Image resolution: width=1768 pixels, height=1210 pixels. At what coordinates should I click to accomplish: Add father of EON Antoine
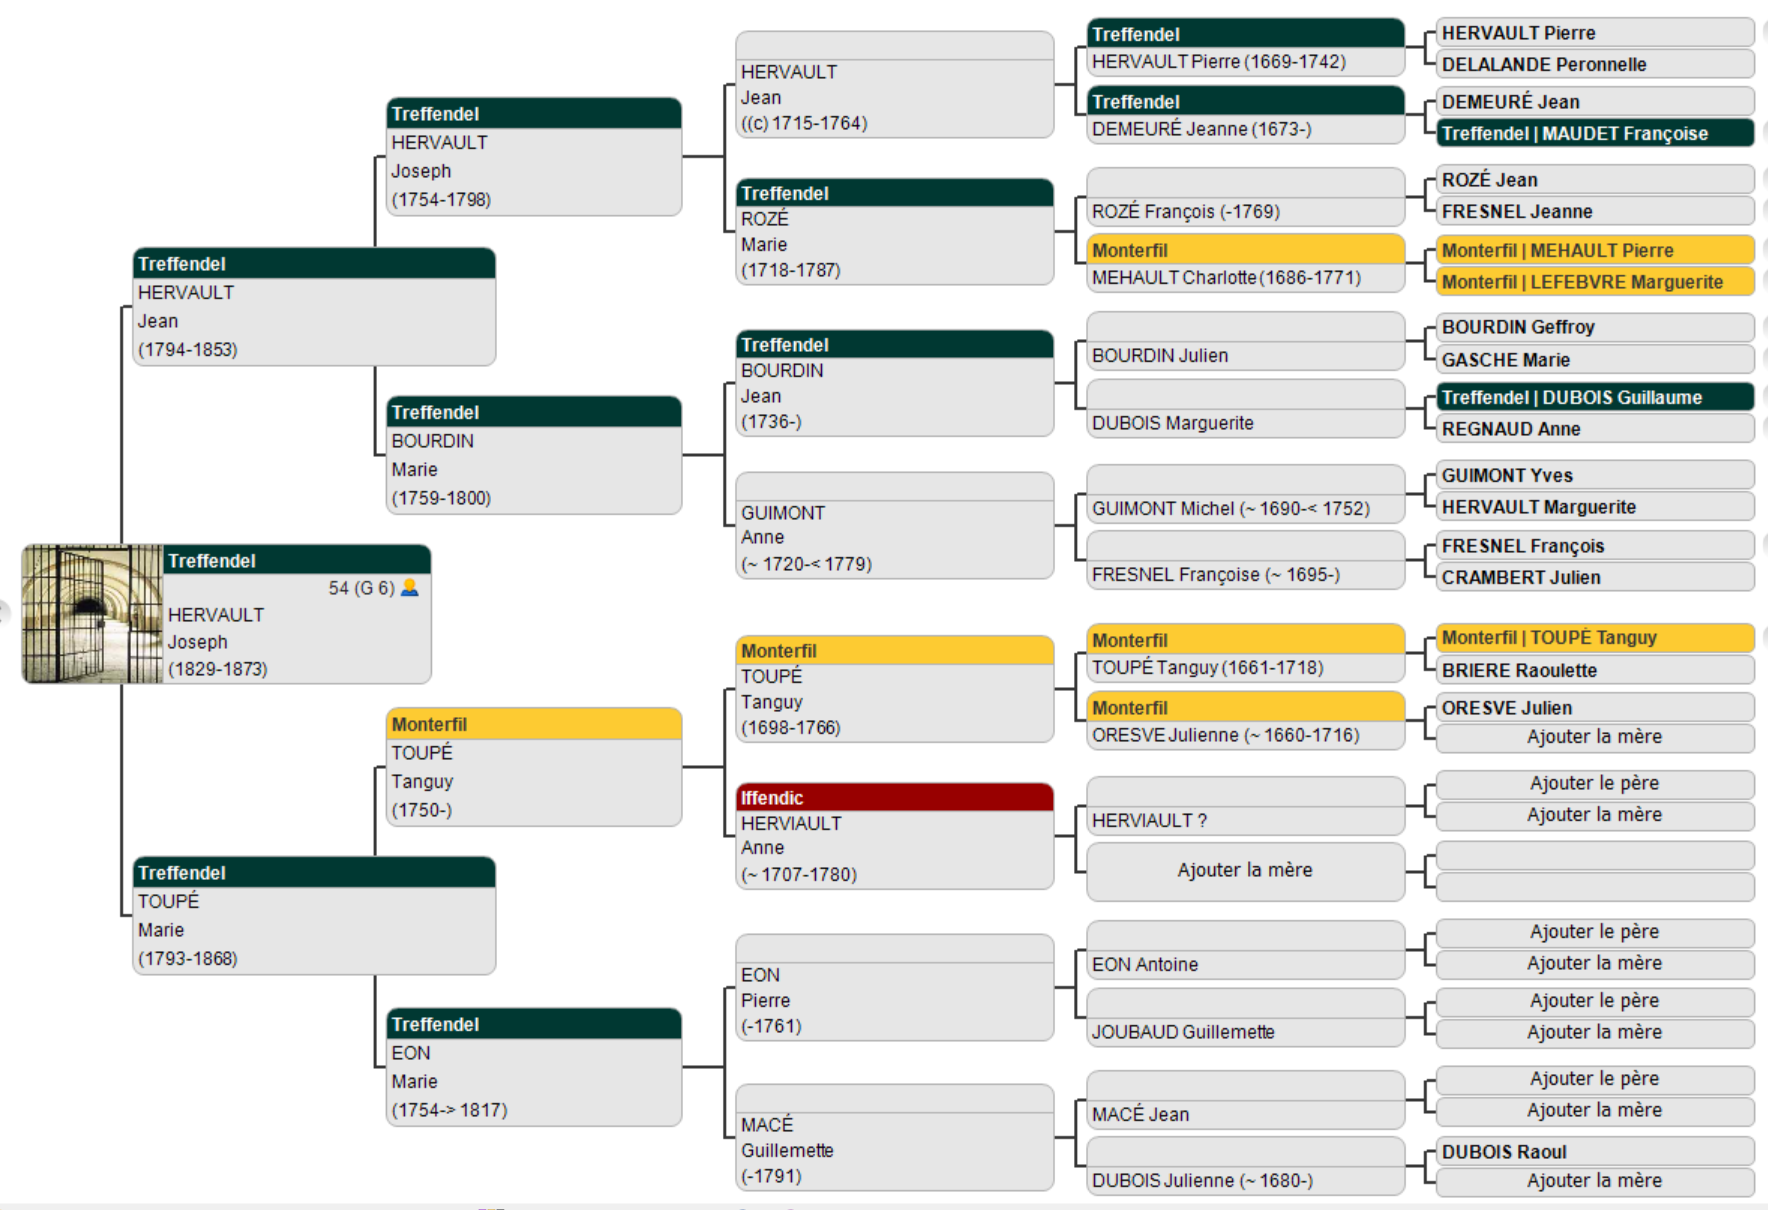pyautogui.click(x=1594, y=932)
